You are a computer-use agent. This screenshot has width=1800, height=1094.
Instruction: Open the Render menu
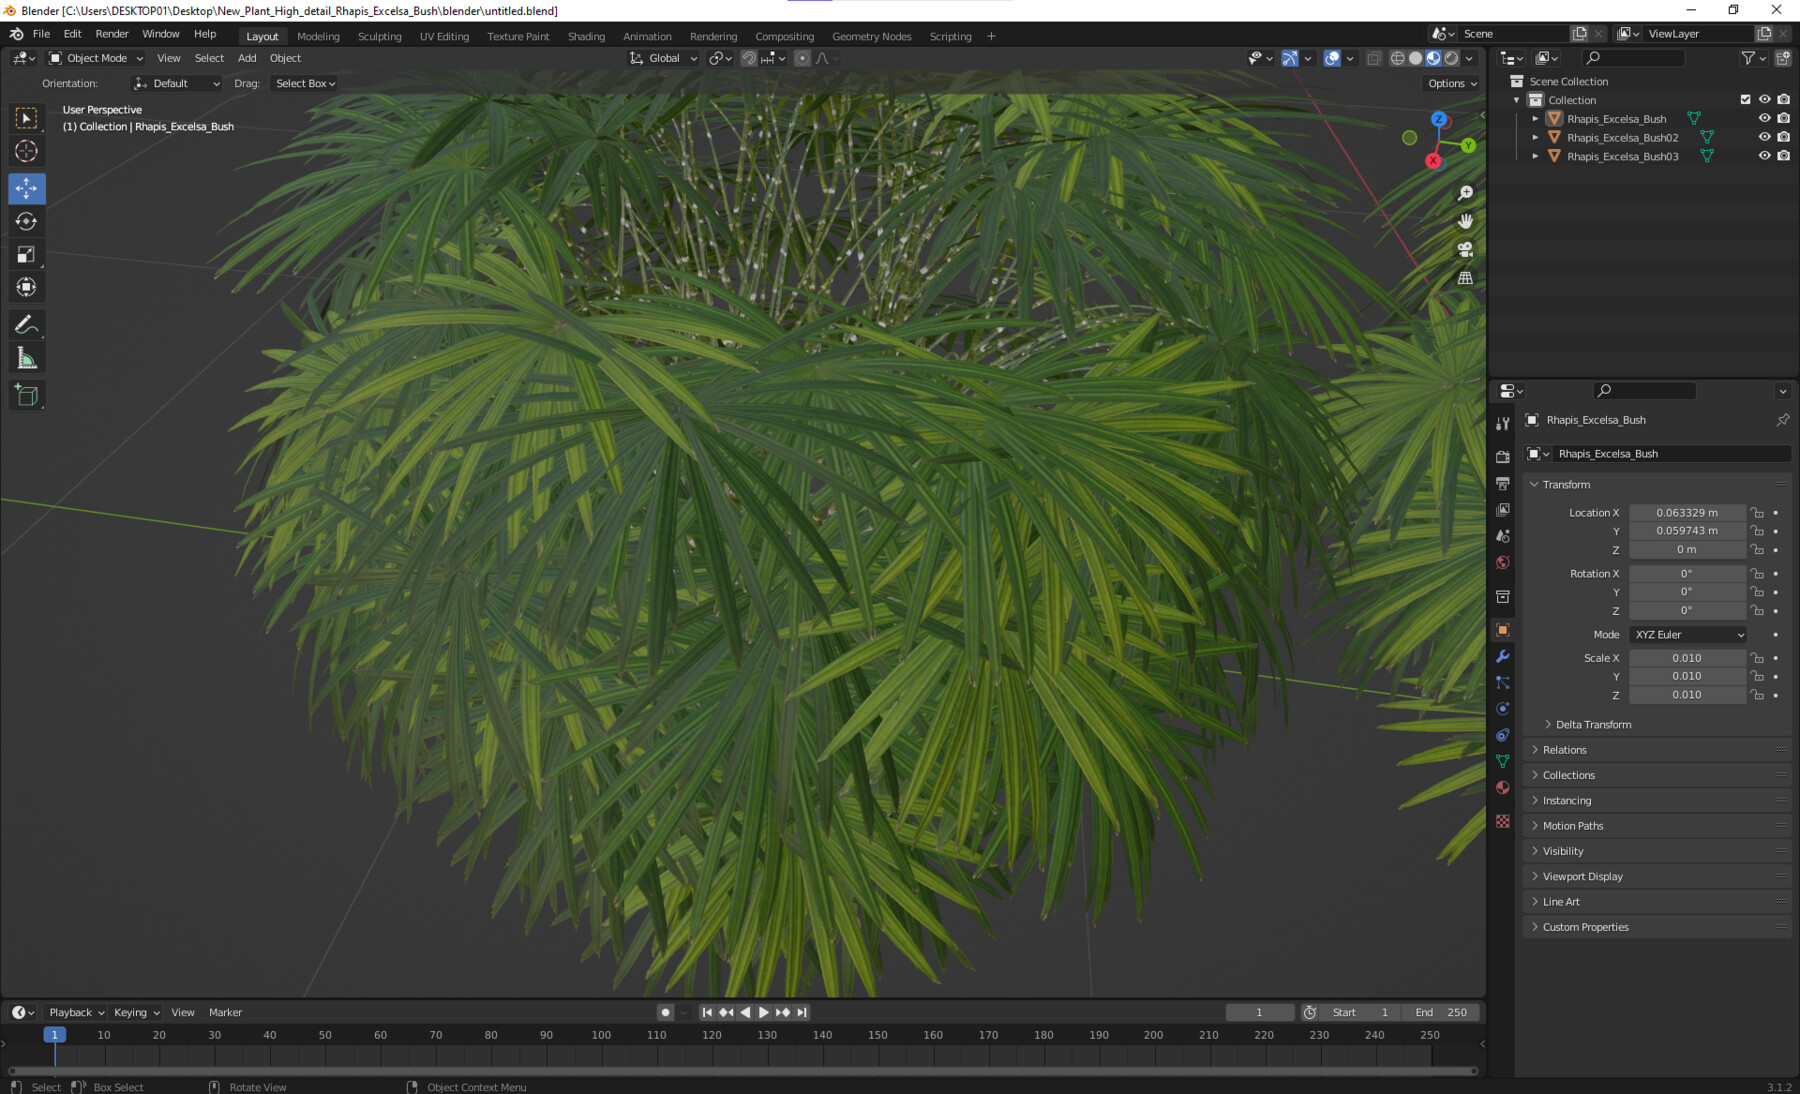[112, 33]
